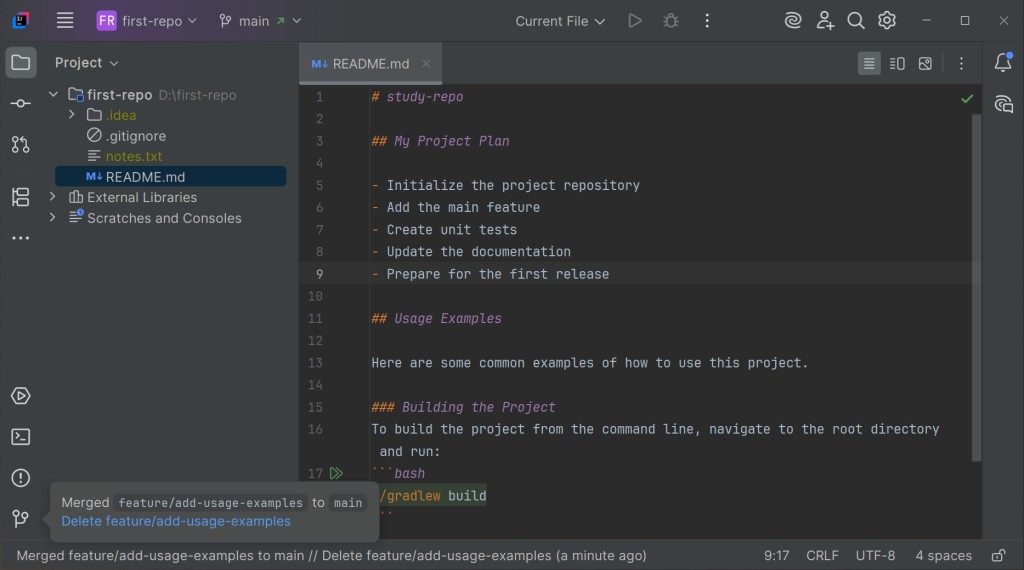This screenshot has height=570, width=1024.
Task: Show more tool windows ellipsis
Action: pos(21,238)
